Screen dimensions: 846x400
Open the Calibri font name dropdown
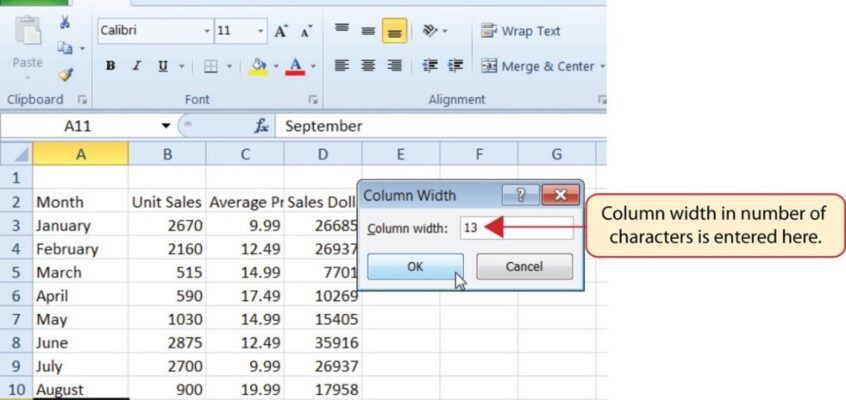(207, 31)
